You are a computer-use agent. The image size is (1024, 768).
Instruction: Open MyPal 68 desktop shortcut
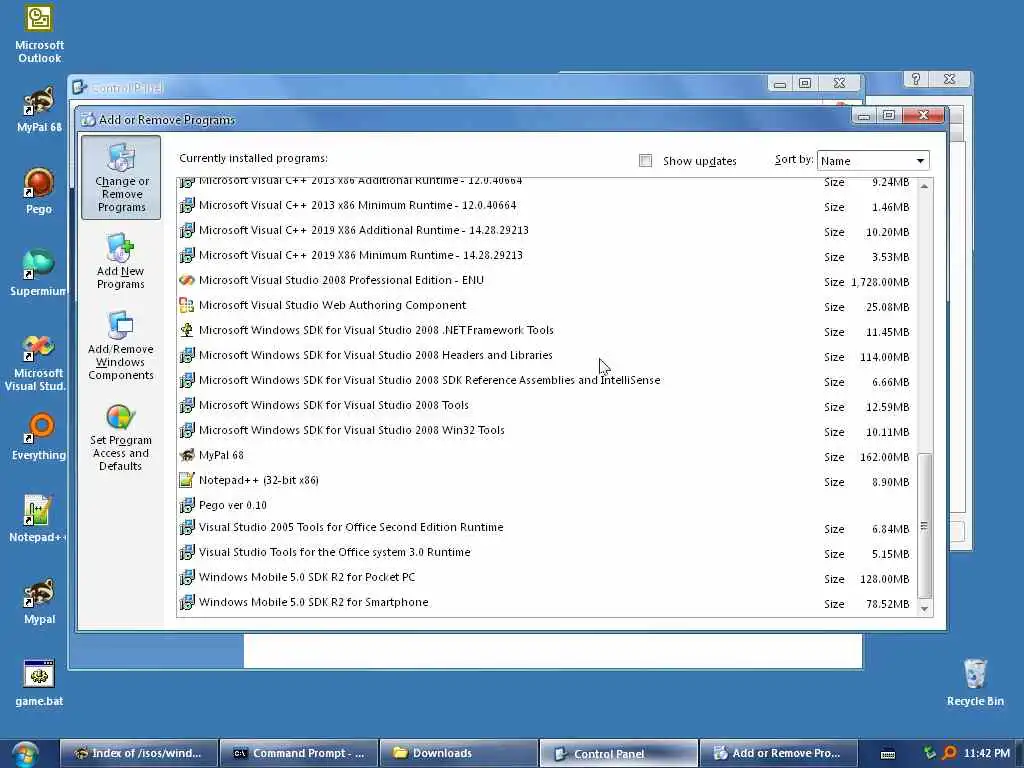39,109
